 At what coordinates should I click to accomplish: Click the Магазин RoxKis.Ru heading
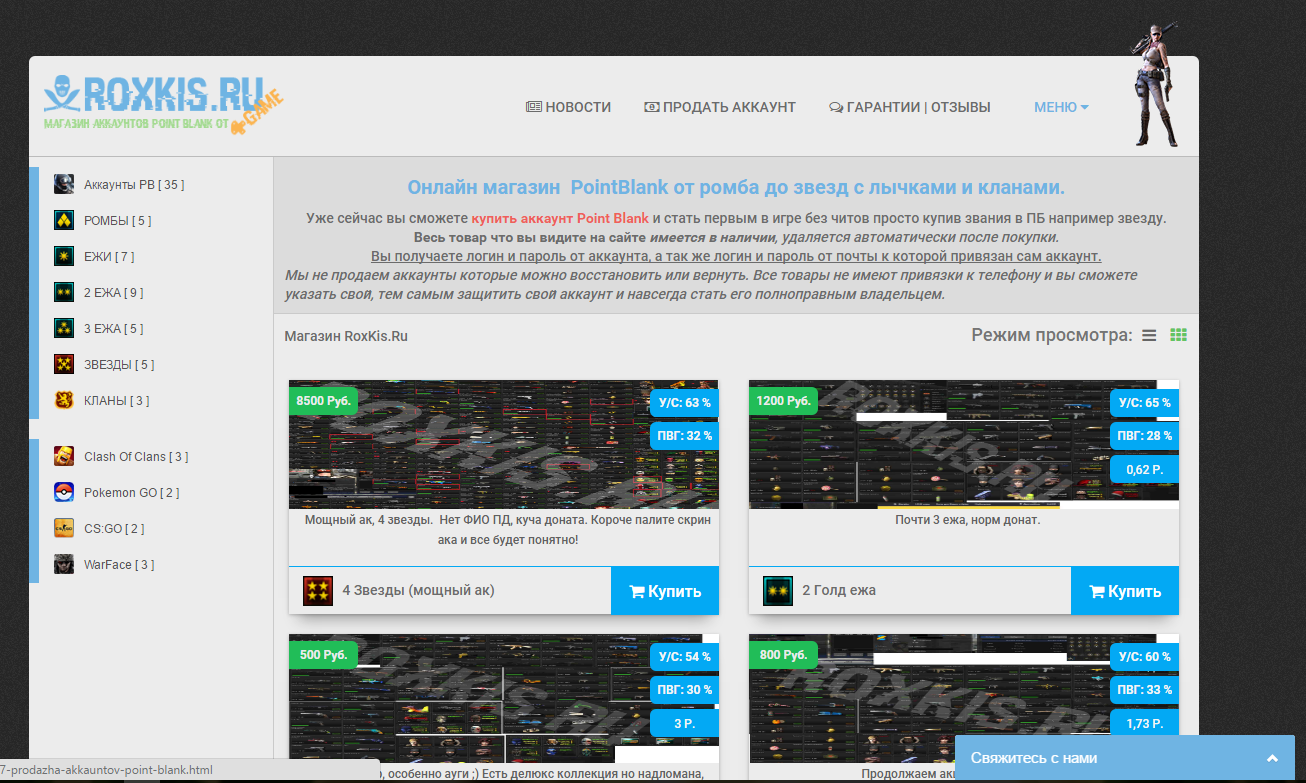pos(346,336)
